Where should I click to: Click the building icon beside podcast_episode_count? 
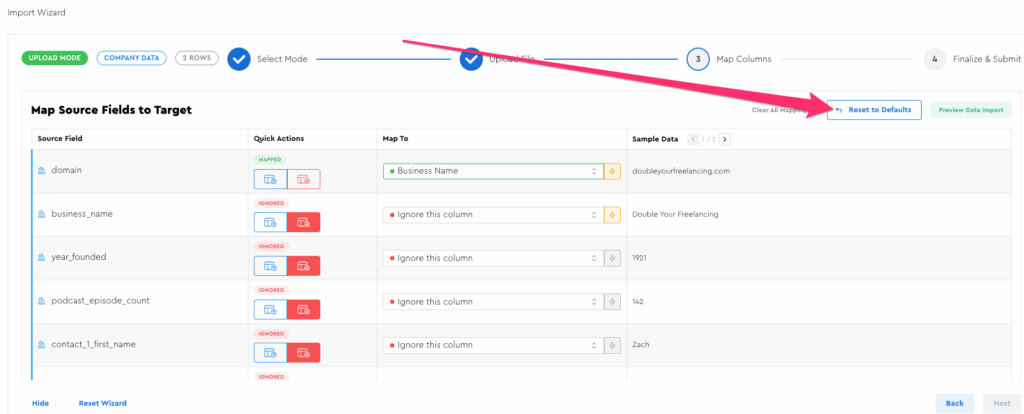(x=42, y=301)
